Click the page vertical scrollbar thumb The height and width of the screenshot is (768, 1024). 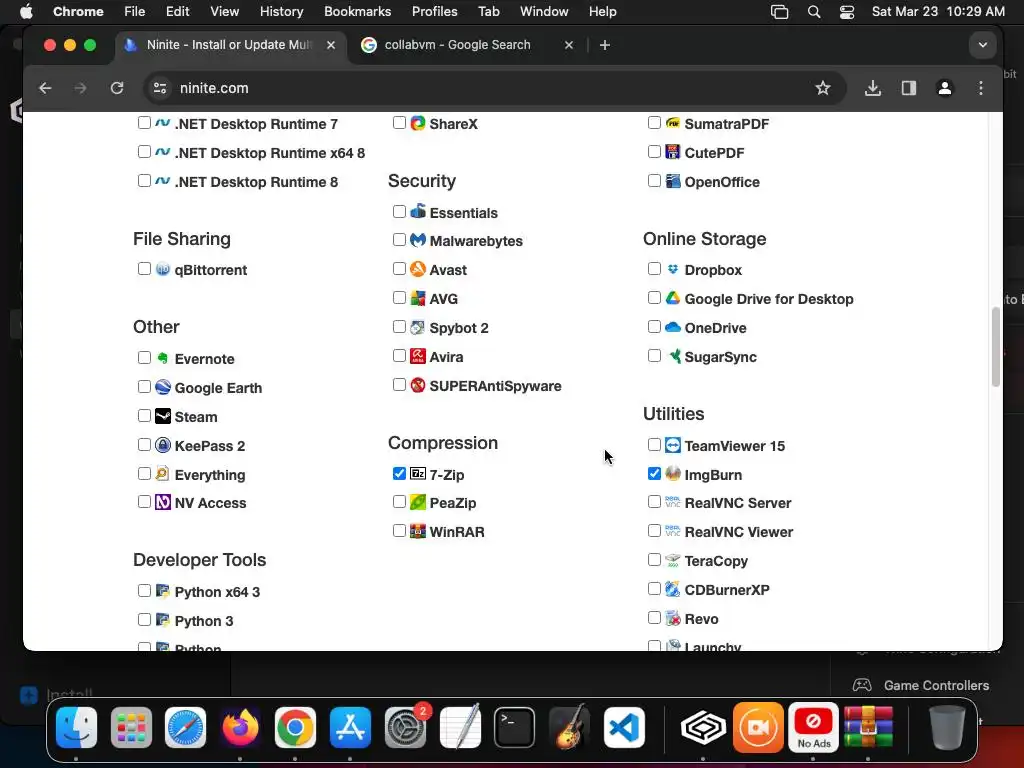995,346
